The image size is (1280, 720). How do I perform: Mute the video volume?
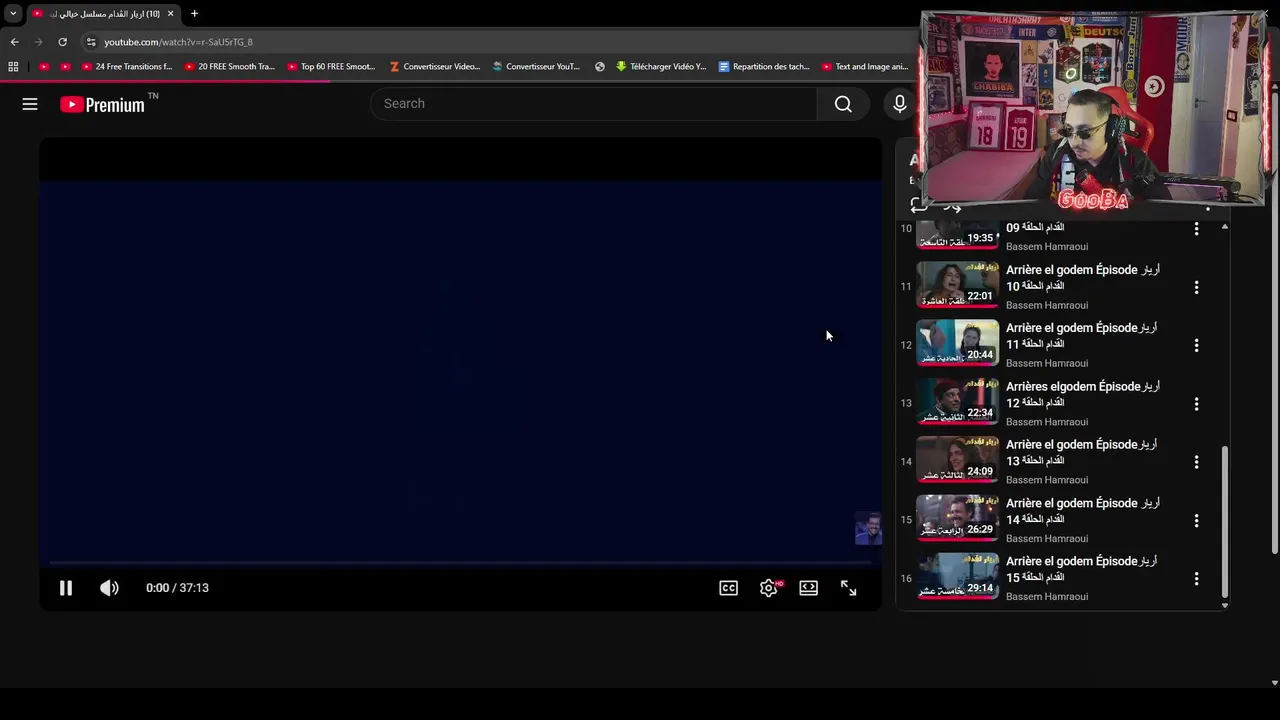pyautogui.click(x=109, y=588)
